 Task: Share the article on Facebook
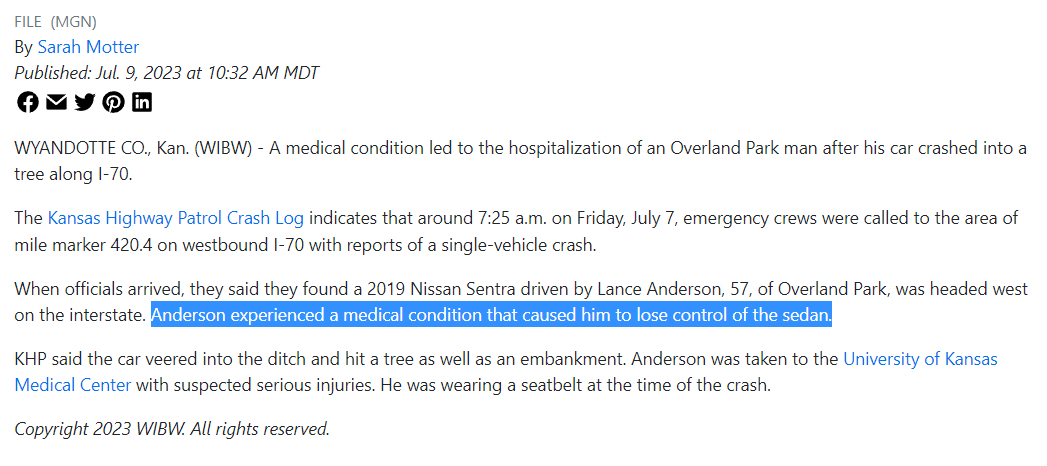point(27,102)
